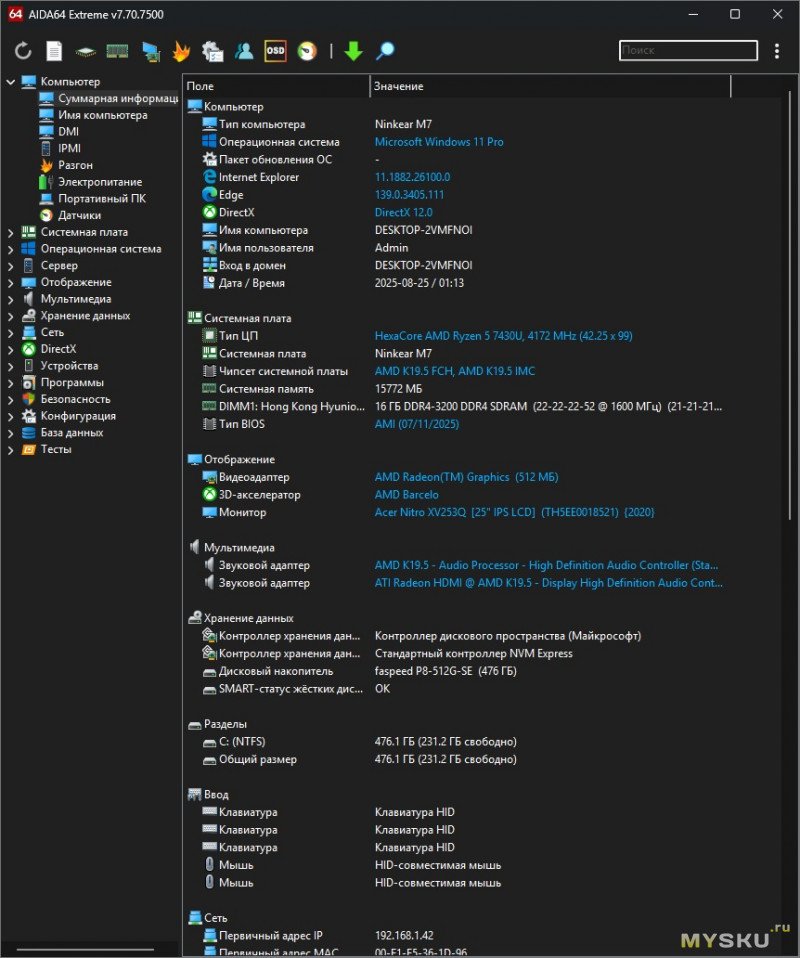
Task: Select Устройства in the sidebar tree
Action: tap(69, 365)
